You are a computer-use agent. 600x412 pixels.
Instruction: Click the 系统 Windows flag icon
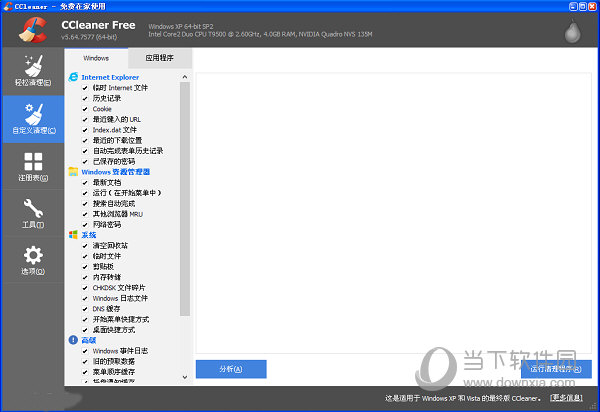pyautogui.click(x=73, y=235)
